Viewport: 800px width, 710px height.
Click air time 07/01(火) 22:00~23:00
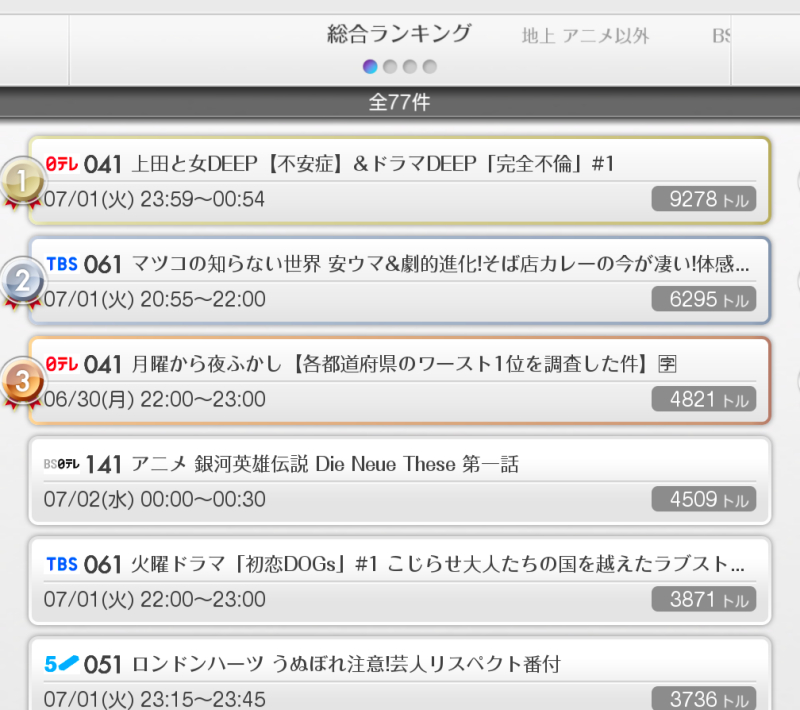click(x=154, y=599)
